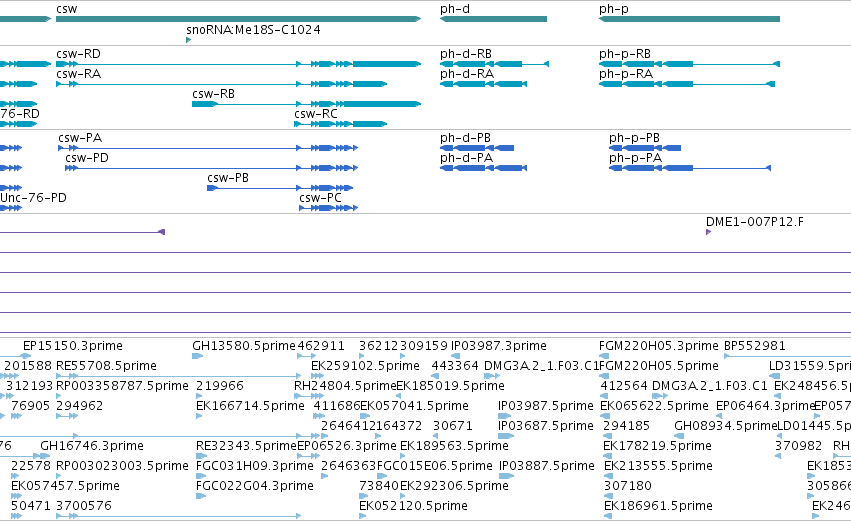Click the csw-PB protein label
The height and width of the screenshot is (521, 851).
point(228,178)
